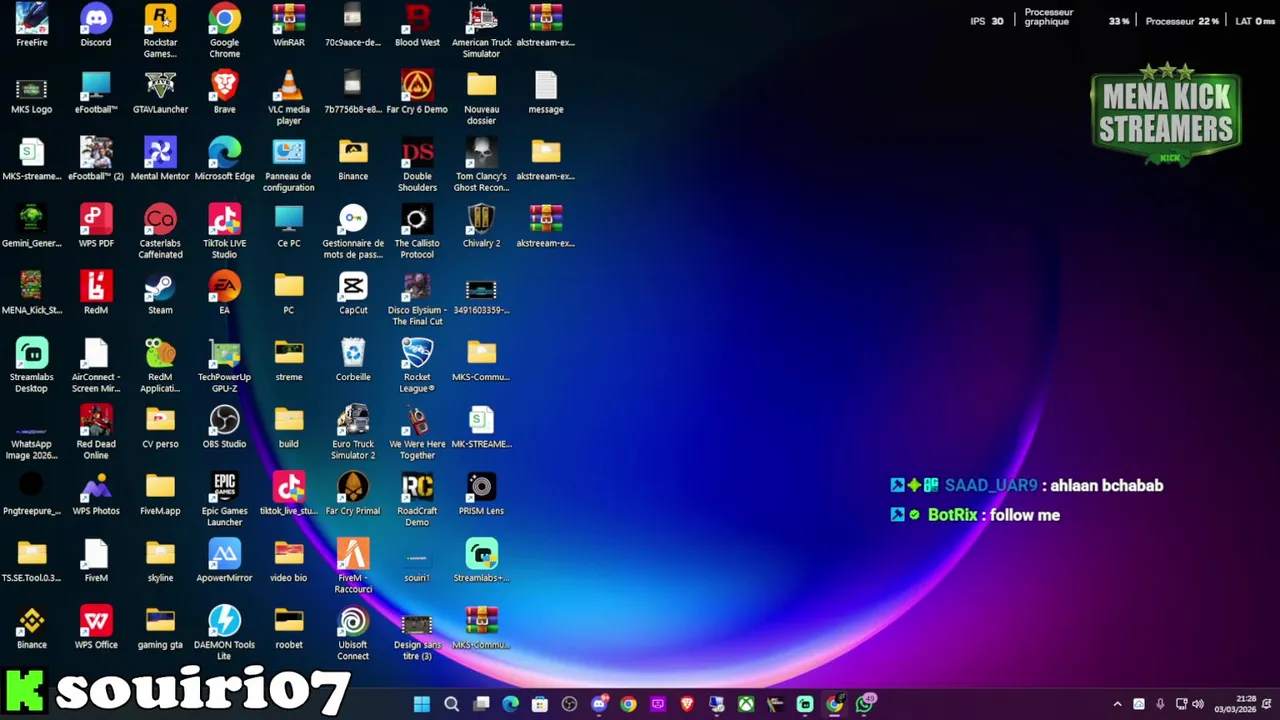1280x720 pixels.
Task: Open American Truck Simulator shortcut
Action: 481,30
